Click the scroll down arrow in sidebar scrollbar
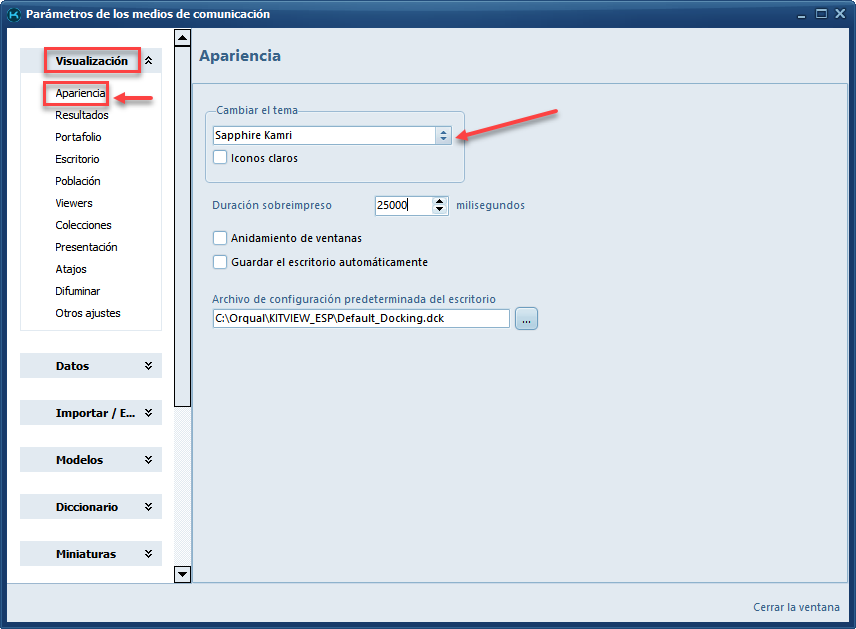Viewport: 856px width, 629px height. [x=182, y=574]
